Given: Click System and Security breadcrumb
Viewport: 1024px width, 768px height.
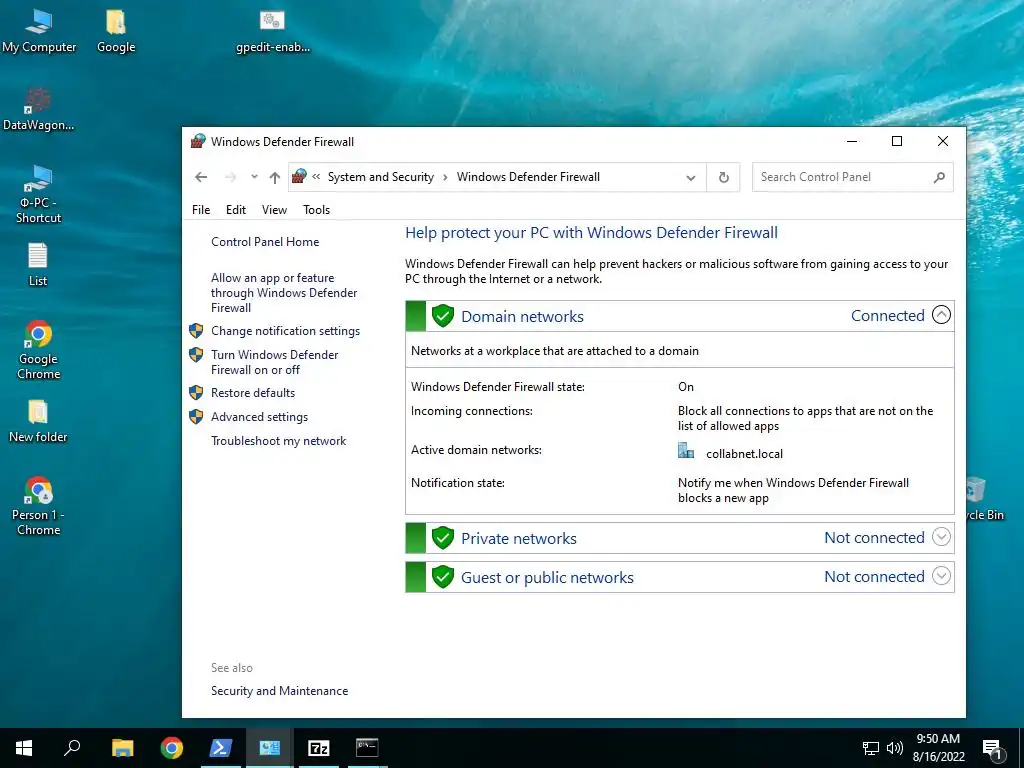Looking at the screenshot, I should (381, 177).
